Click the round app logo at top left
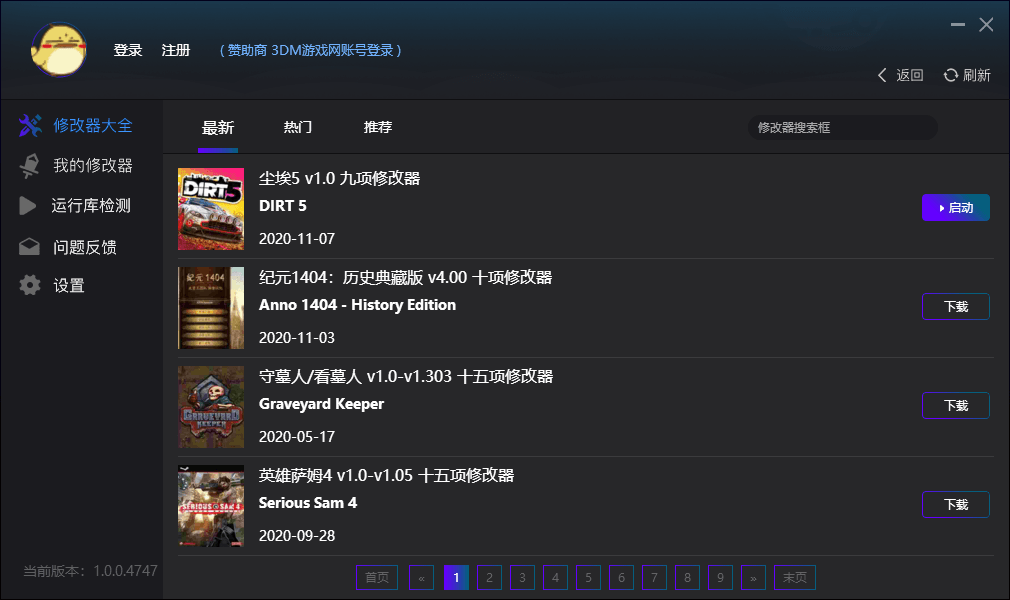The image size is (1010, 600). pos(58,50)
